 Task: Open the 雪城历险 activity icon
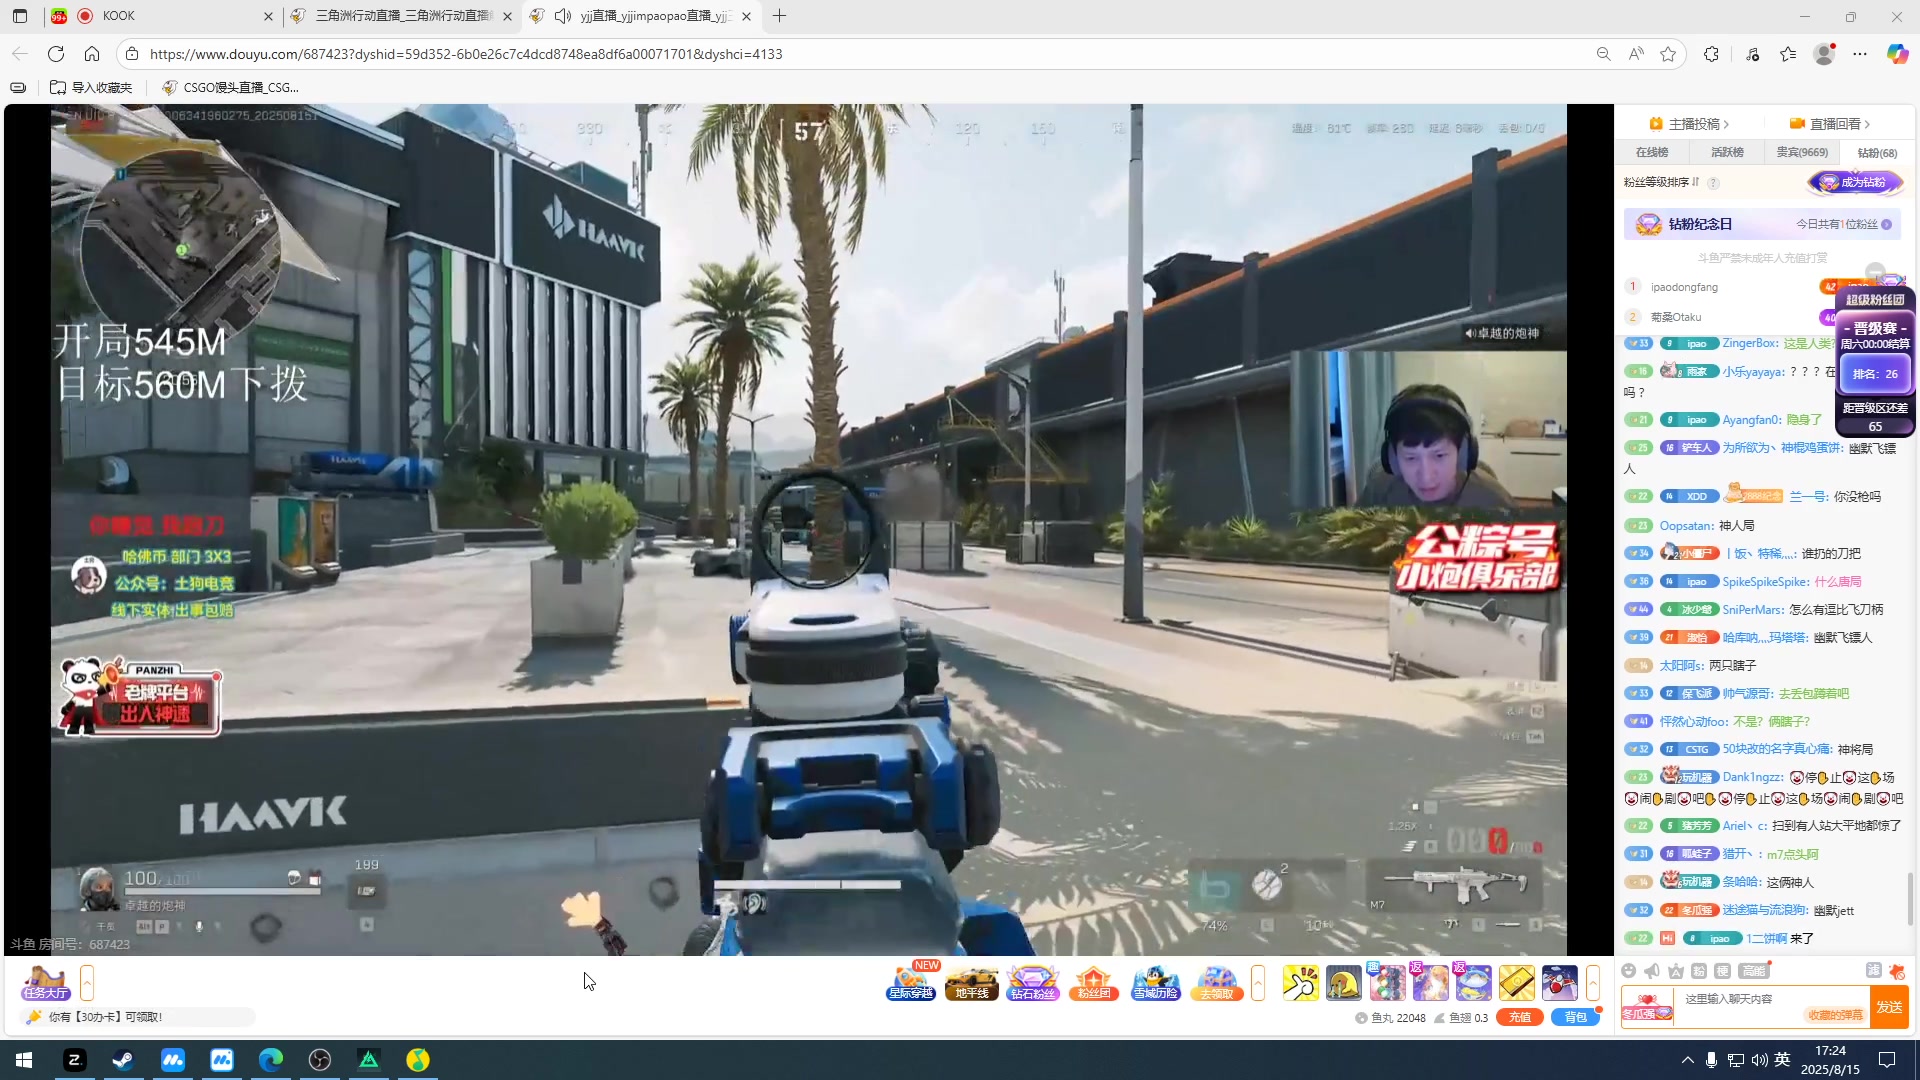1155,983
